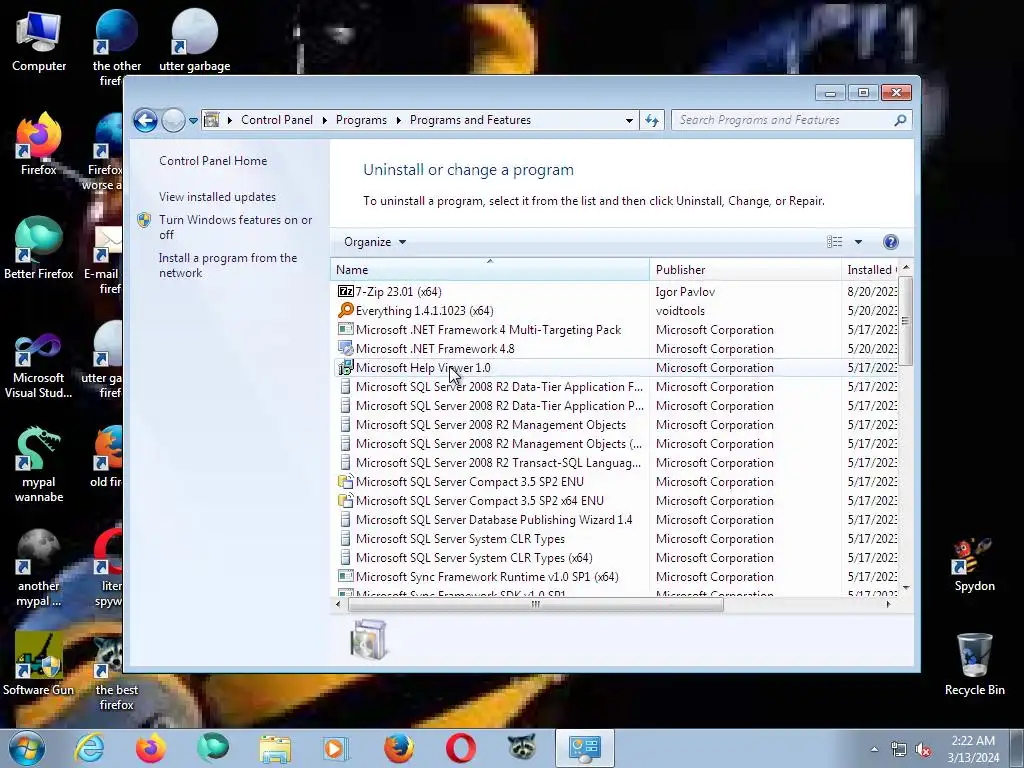Click the search magnifier icon
1024x768 pixels.
coord(901,120)
